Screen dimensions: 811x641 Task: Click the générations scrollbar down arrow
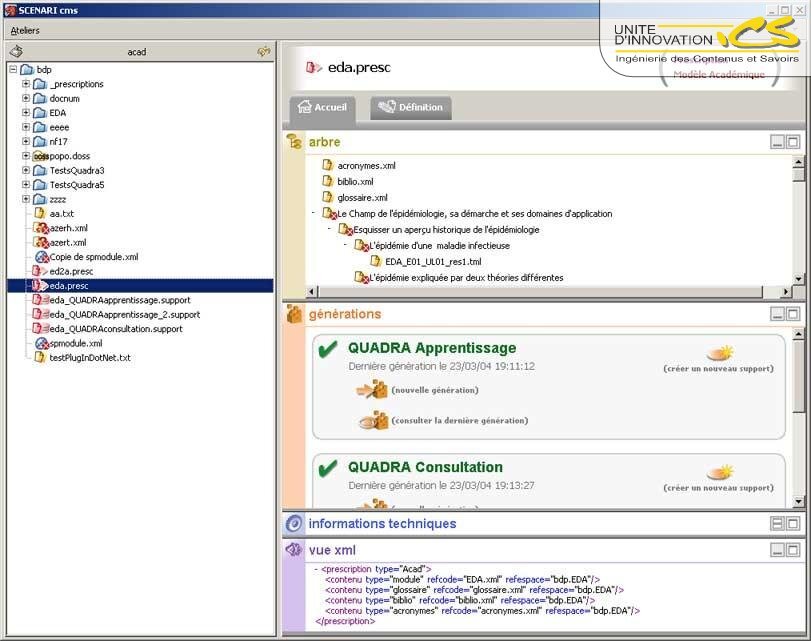798,501
